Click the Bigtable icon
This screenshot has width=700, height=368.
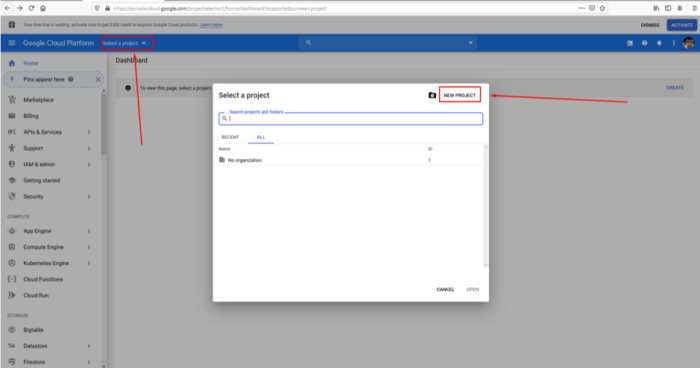[x=12, y=330]
